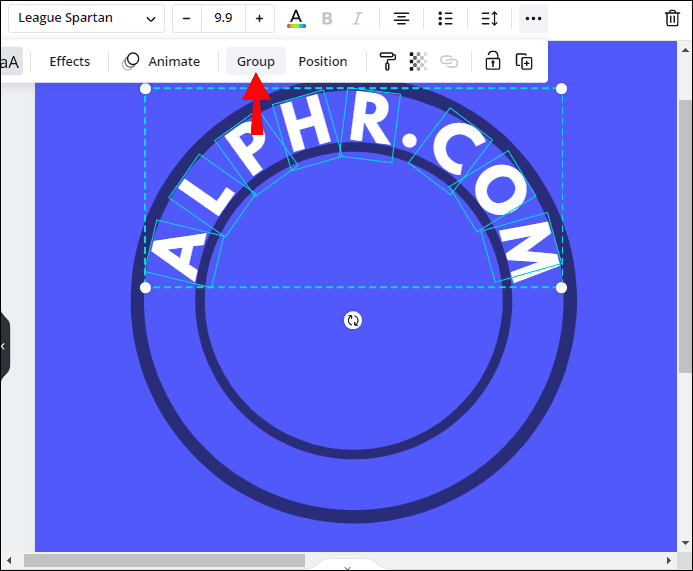
Task: Open the Position panel
Action: [323, 62]
